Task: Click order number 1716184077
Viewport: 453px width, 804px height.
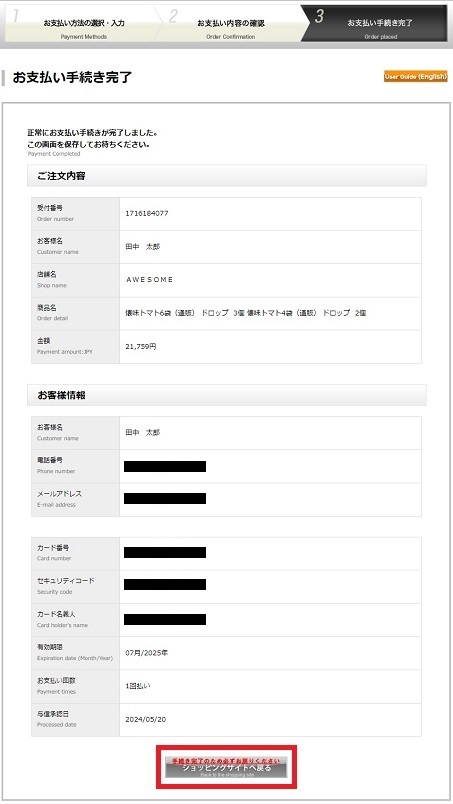Action: pyautogui.click(x=147, y=213)
